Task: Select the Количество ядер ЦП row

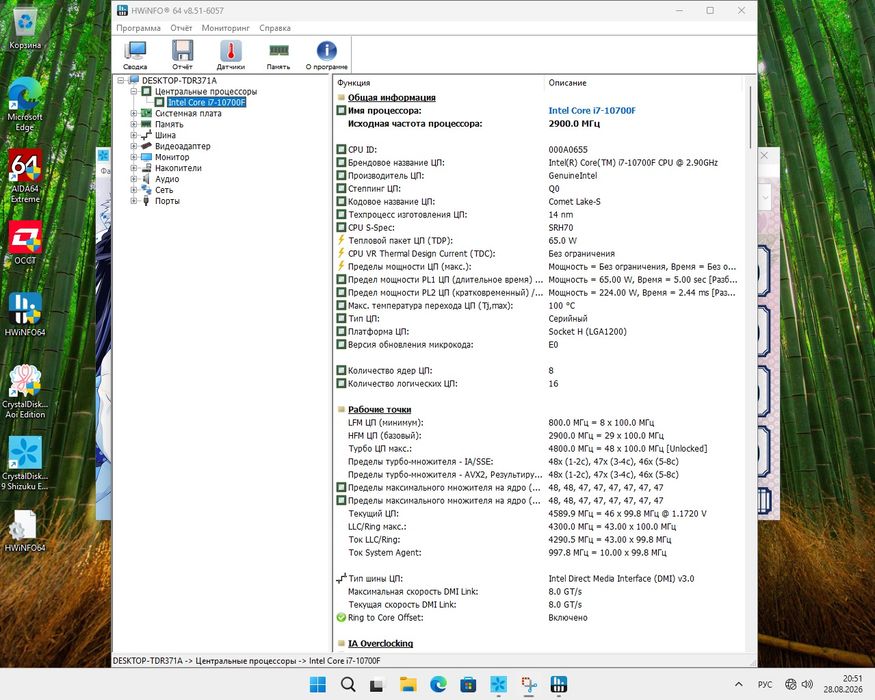Action: pyautogui.click(x=539, y=371)
